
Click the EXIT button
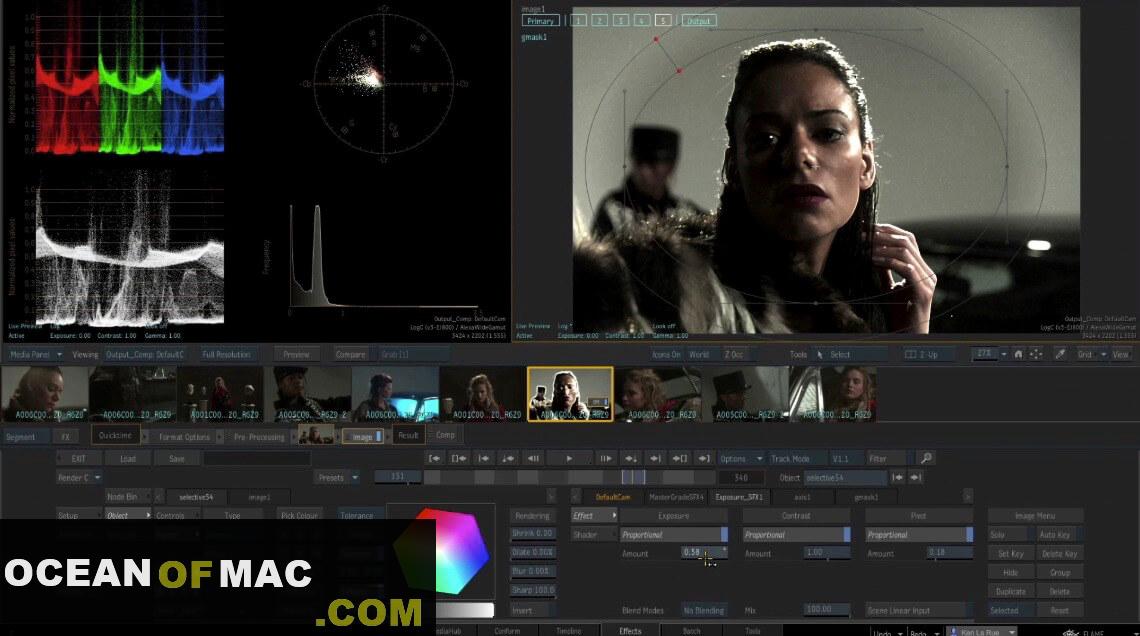point(79,459)
